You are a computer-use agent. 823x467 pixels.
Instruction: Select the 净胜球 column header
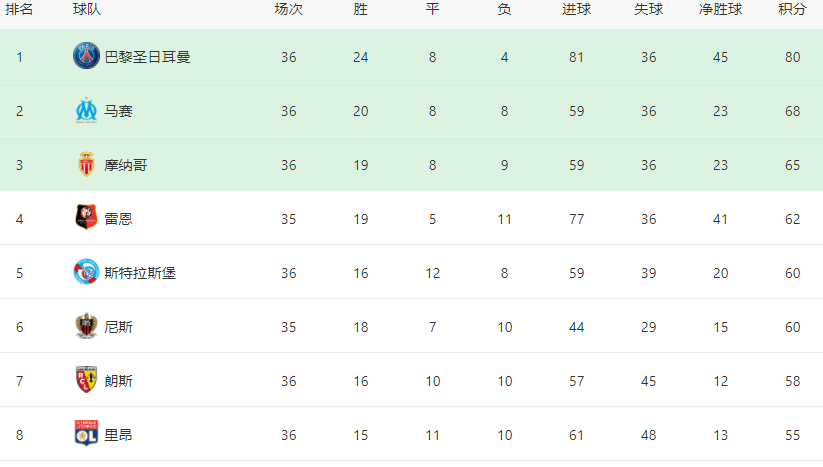coord(720,9)
